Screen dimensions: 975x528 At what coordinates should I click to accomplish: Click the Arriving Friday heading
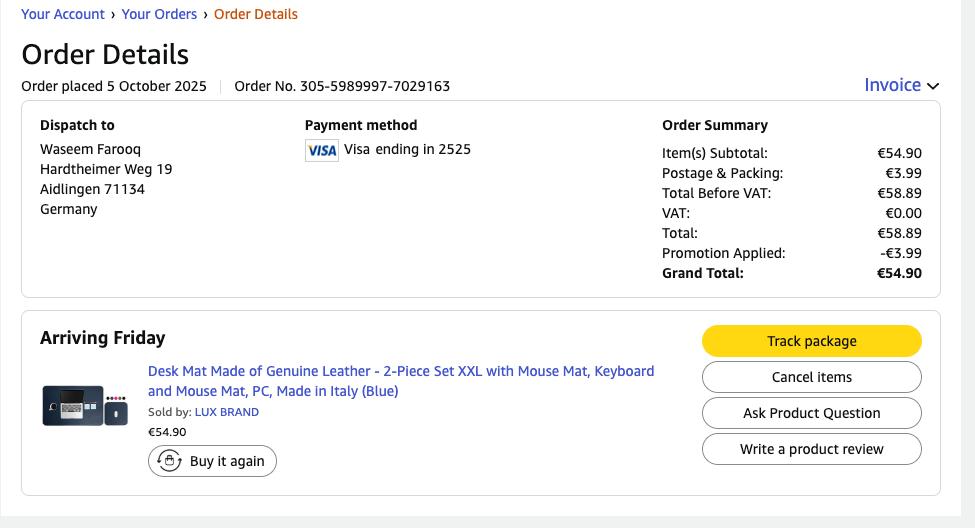tap(102, 338)
